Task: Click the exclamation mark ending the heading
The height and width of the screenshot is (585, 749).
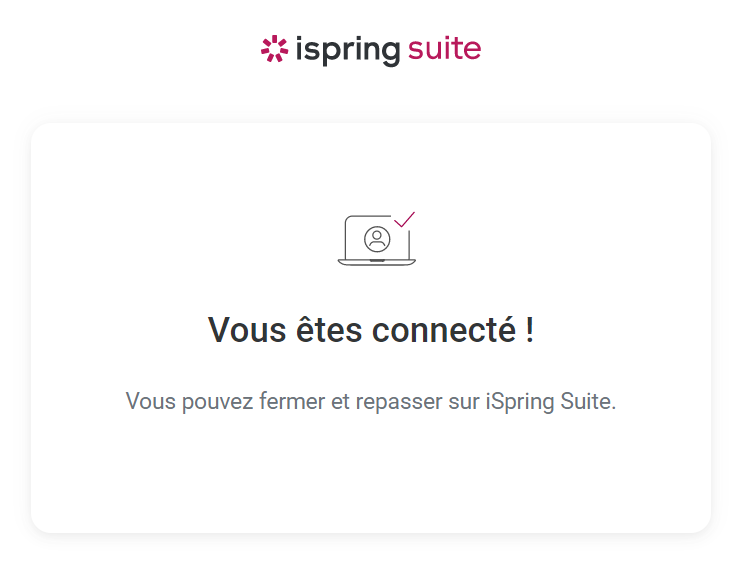Action: 529,330
